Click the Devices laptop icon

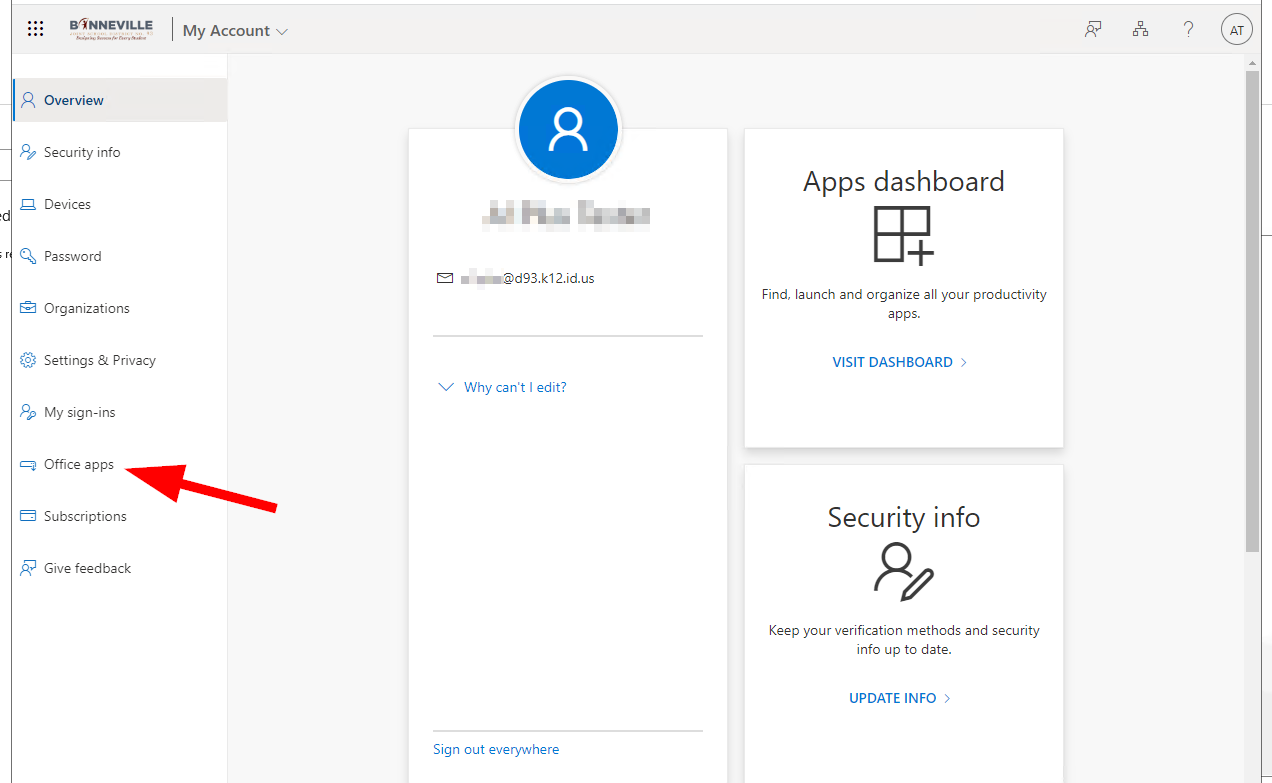(x=27, y=203)
